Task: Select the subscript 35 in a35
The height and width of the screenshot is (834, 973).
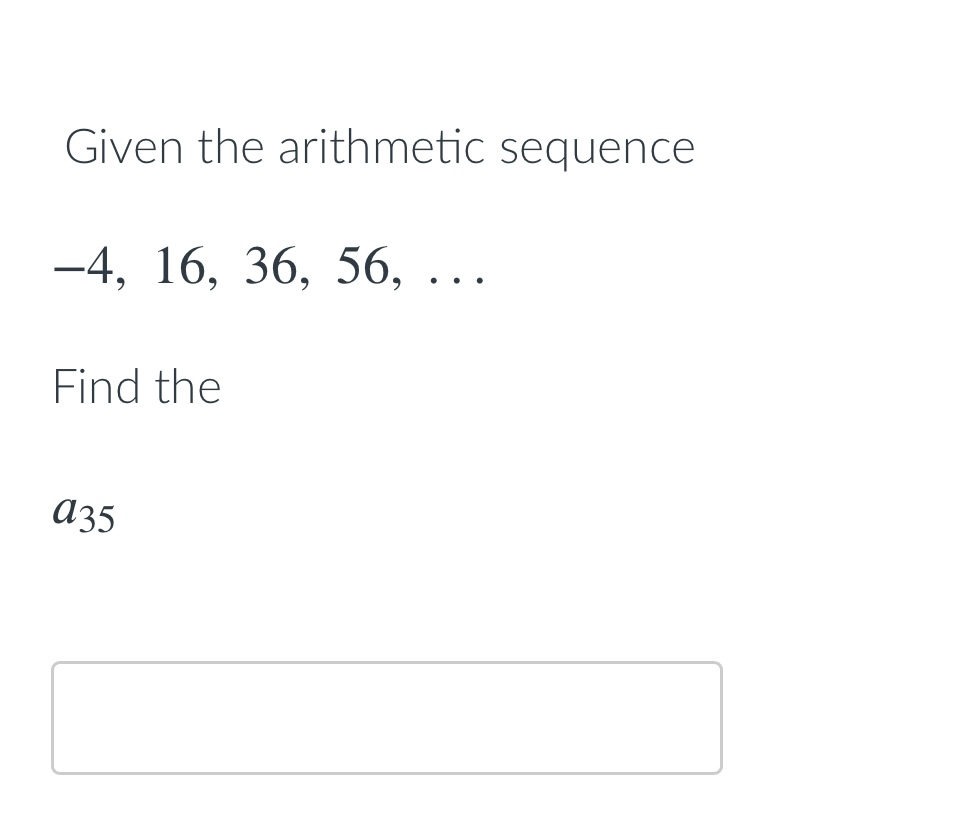Action: coord(99,522)
